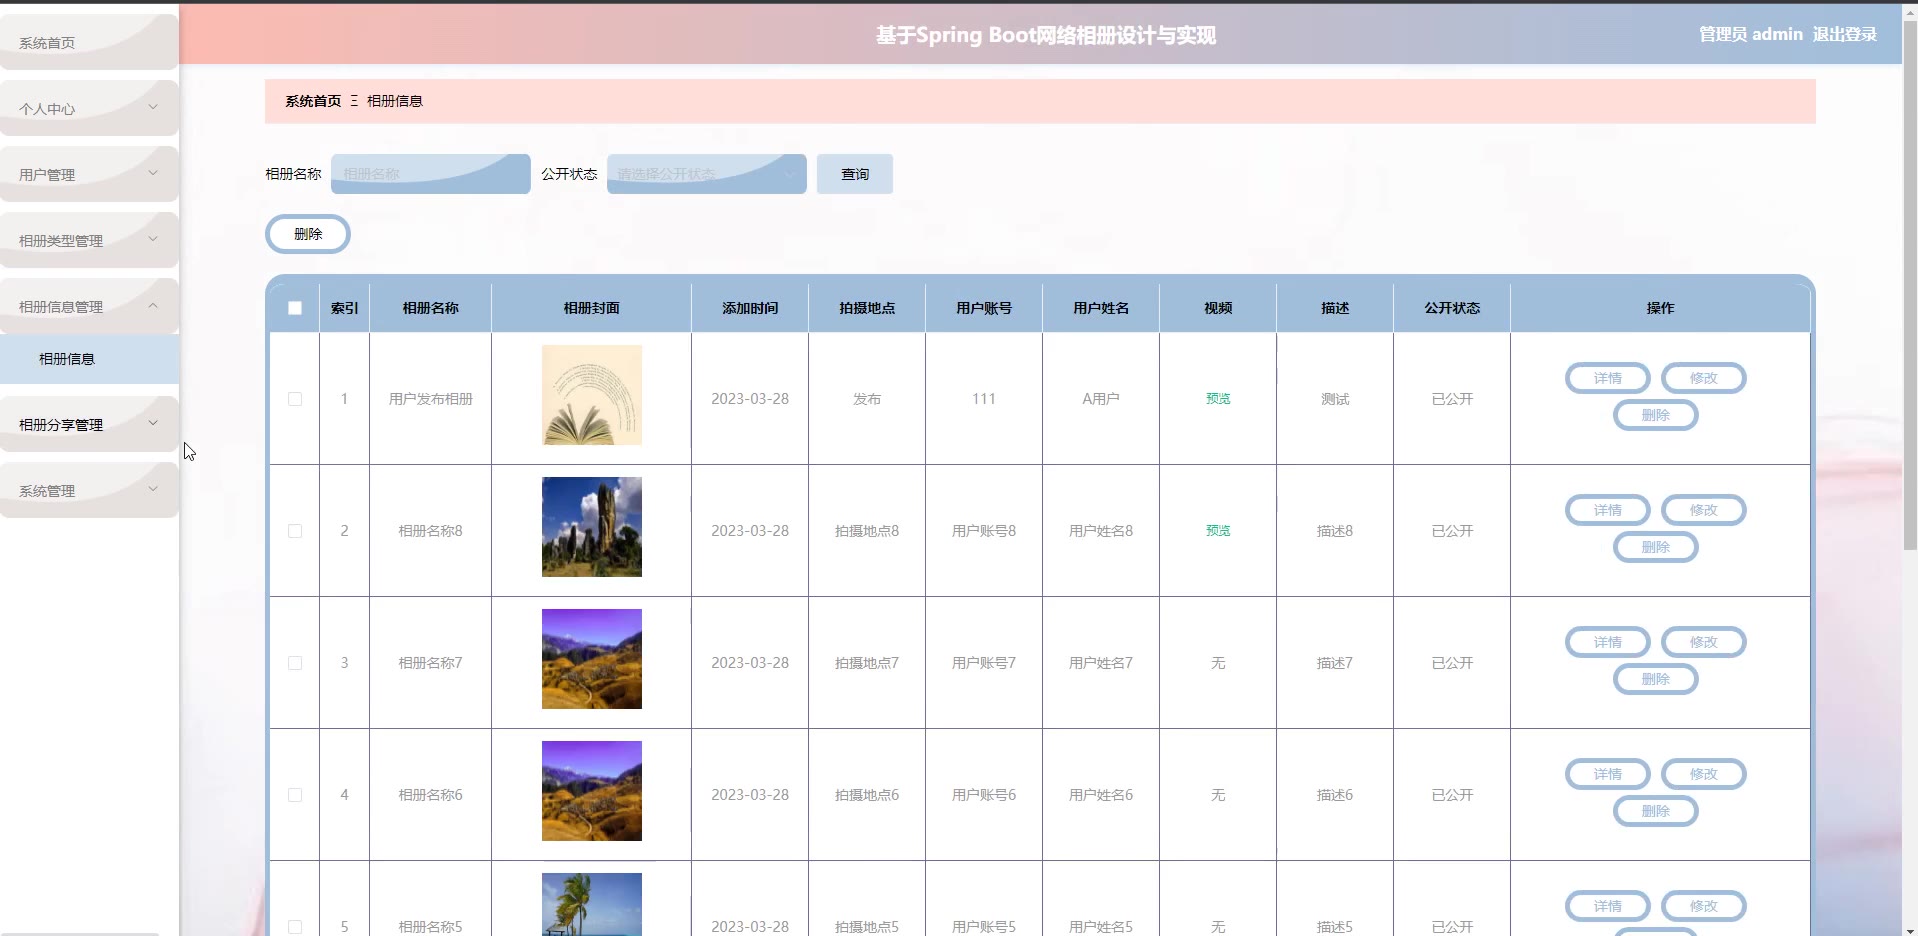This screenshot has height=936, width=1918.
Task: Click cell text 描述7
Action: pos(1335,663)
